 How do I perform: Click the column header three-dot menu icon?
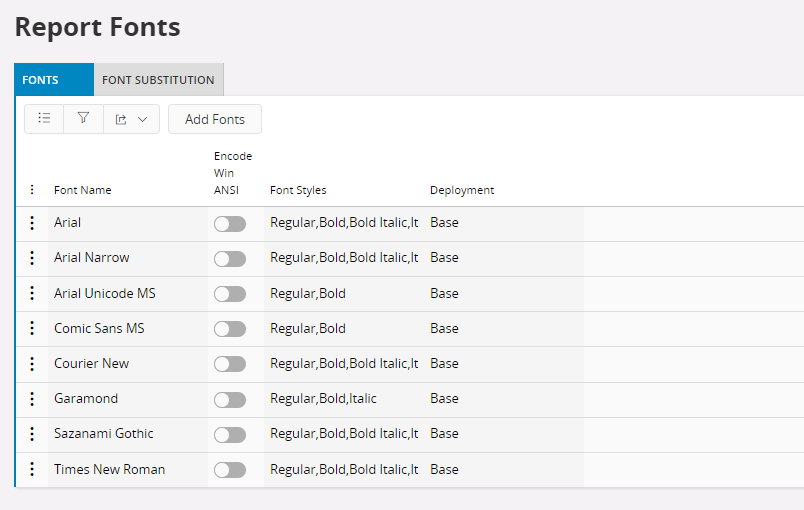32,190
